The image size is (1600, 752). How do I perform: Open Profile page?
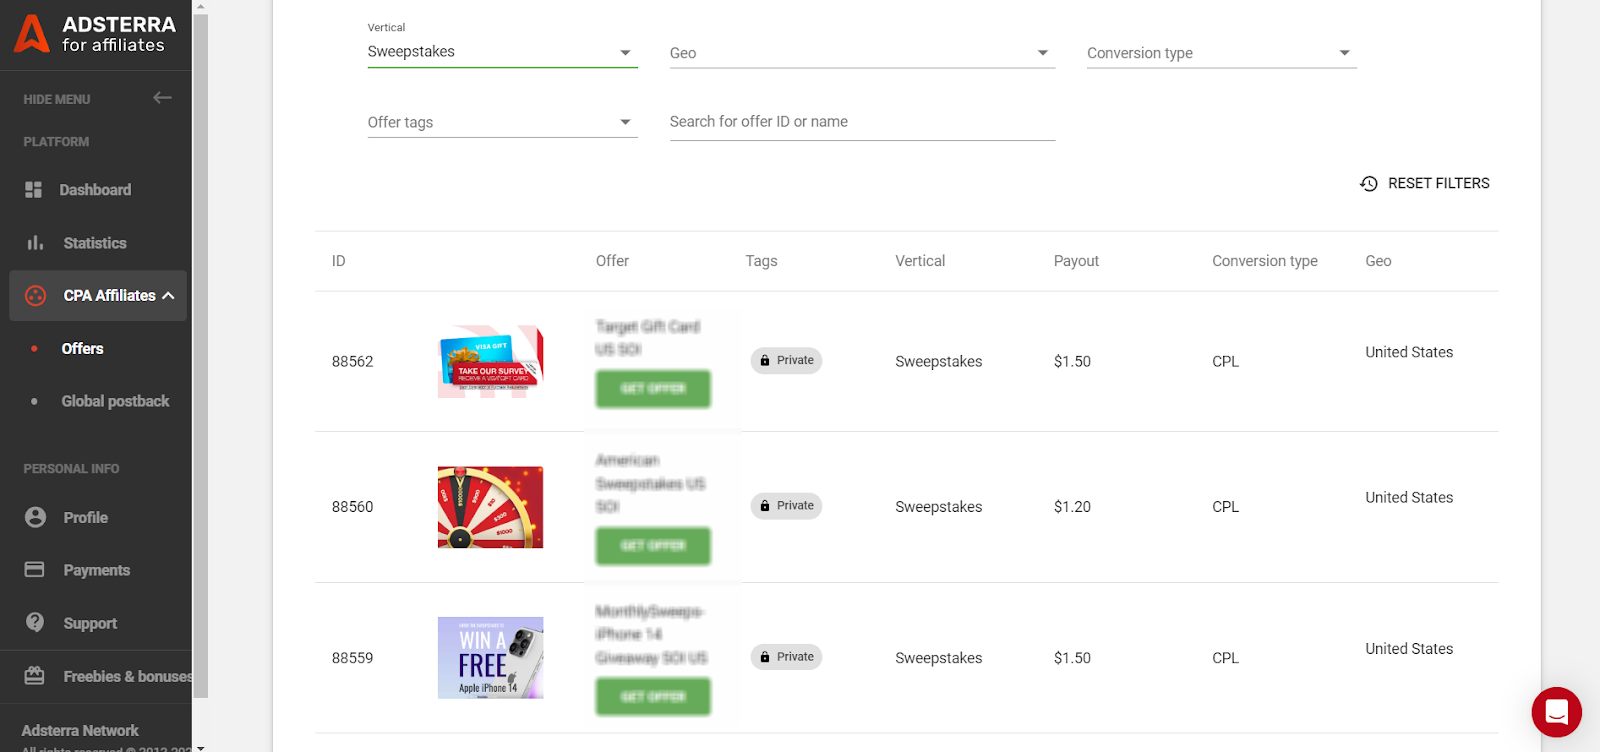(x=85, y=518)
